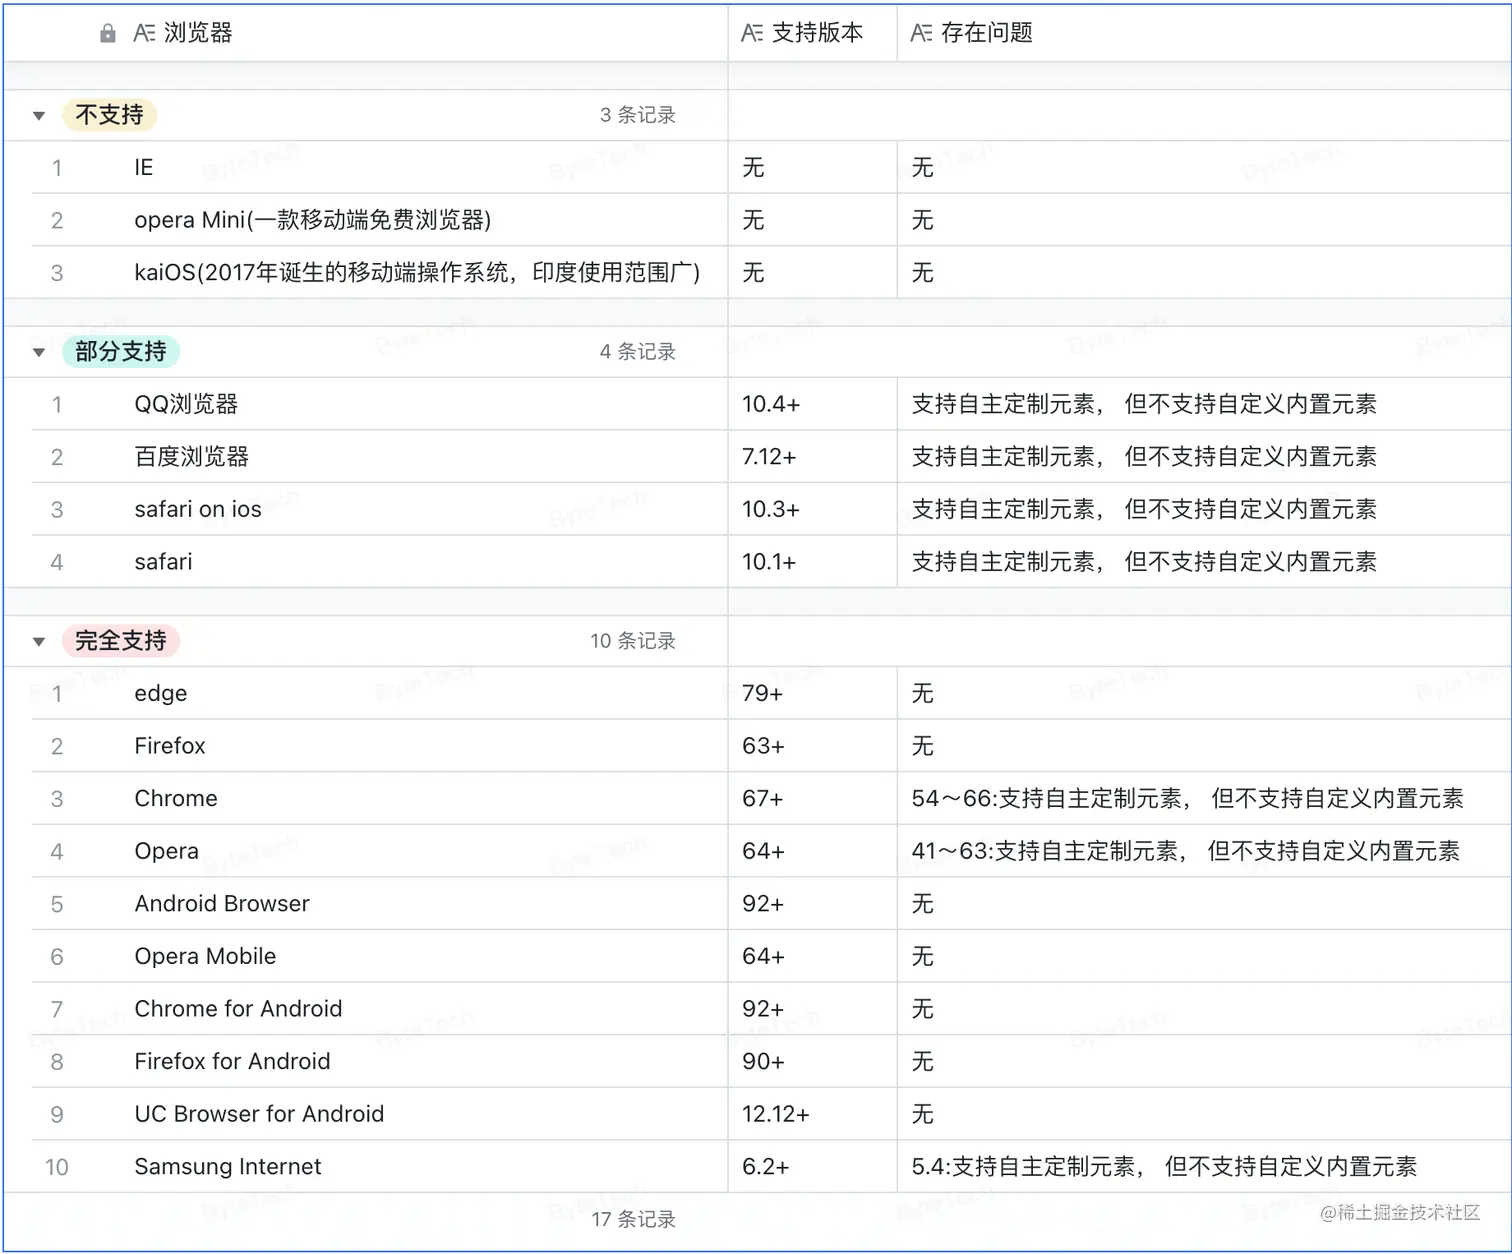Click the 3 条记录 count label

pos(638,116)
